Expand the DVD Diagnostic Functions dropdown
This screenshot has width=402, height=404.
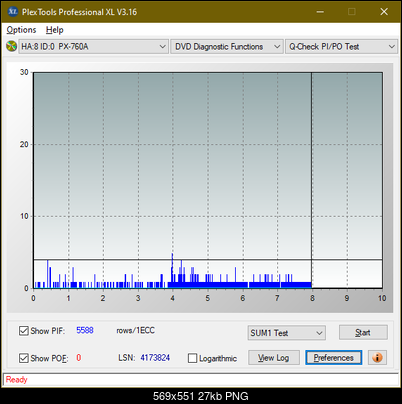(227, 47)
